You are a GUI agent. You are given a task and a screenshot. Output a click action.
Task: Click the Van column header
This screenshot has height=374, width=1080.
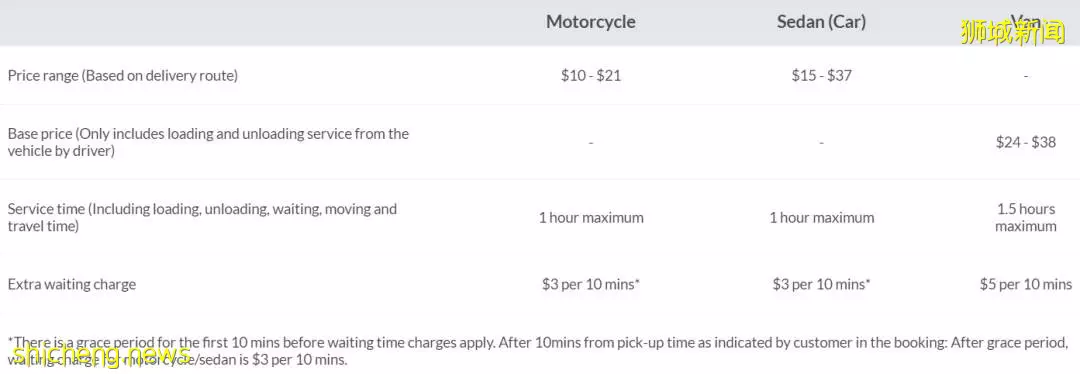[1025, 21]
